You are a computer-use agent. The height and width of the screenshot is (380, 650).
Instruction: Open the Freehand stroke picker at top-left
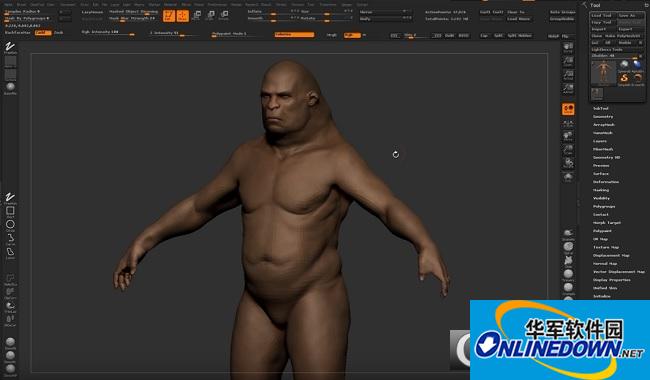[10, 47]
